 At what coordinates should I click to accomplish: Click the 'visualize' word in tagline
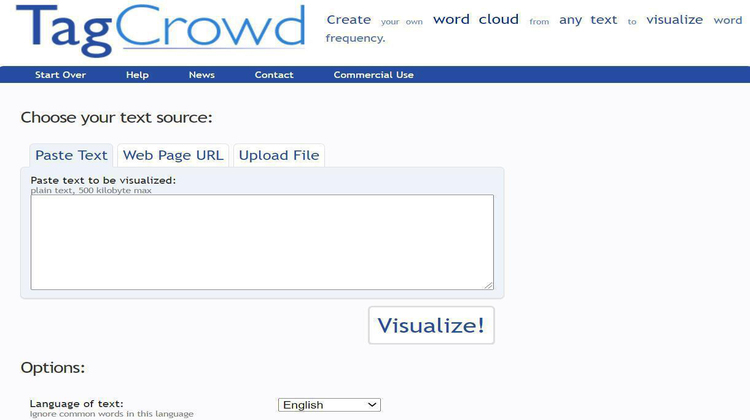click(x=674, y=20)
